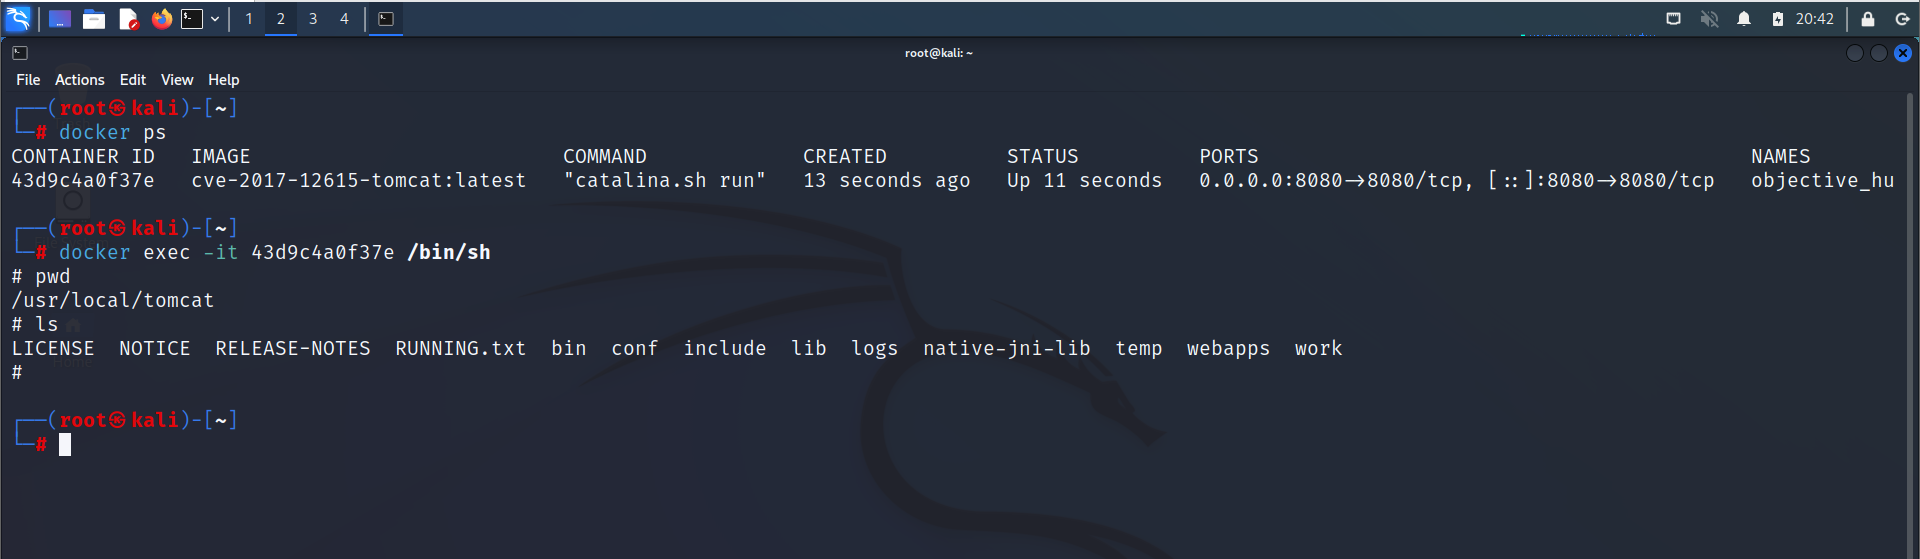Click the 'pwd' command line
The width and height of the screenshot is (1920, 559).
(x=53, y=276)
